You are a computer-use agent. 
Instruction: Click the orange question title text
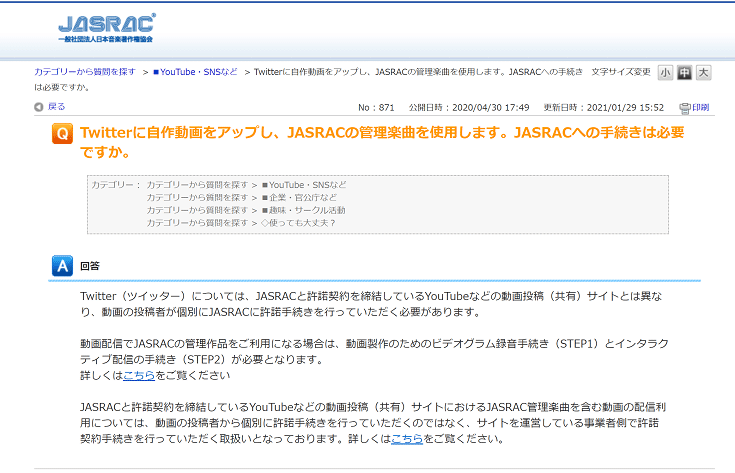point(382,142)
